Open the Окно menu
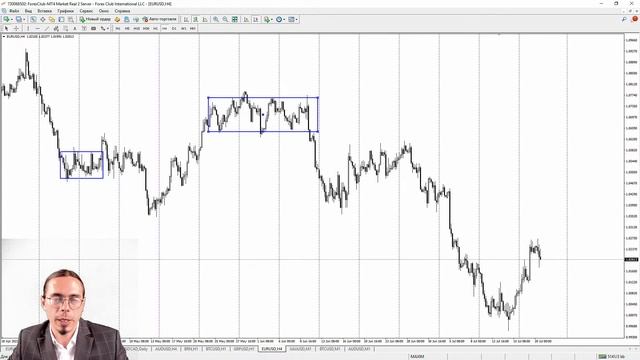The width and height of the screenshot is (640, 360). coord(104,11)
